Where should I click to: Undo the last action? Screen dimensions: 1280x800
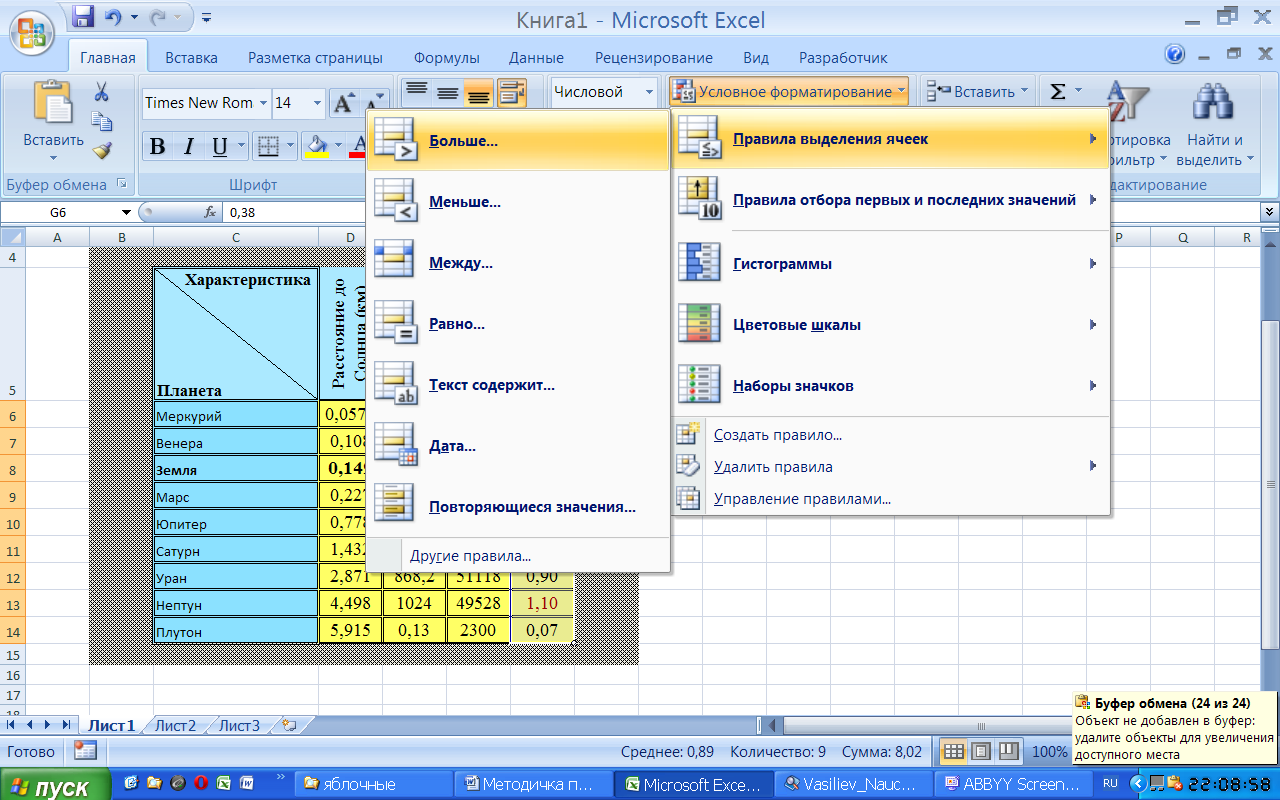point(113,17)
